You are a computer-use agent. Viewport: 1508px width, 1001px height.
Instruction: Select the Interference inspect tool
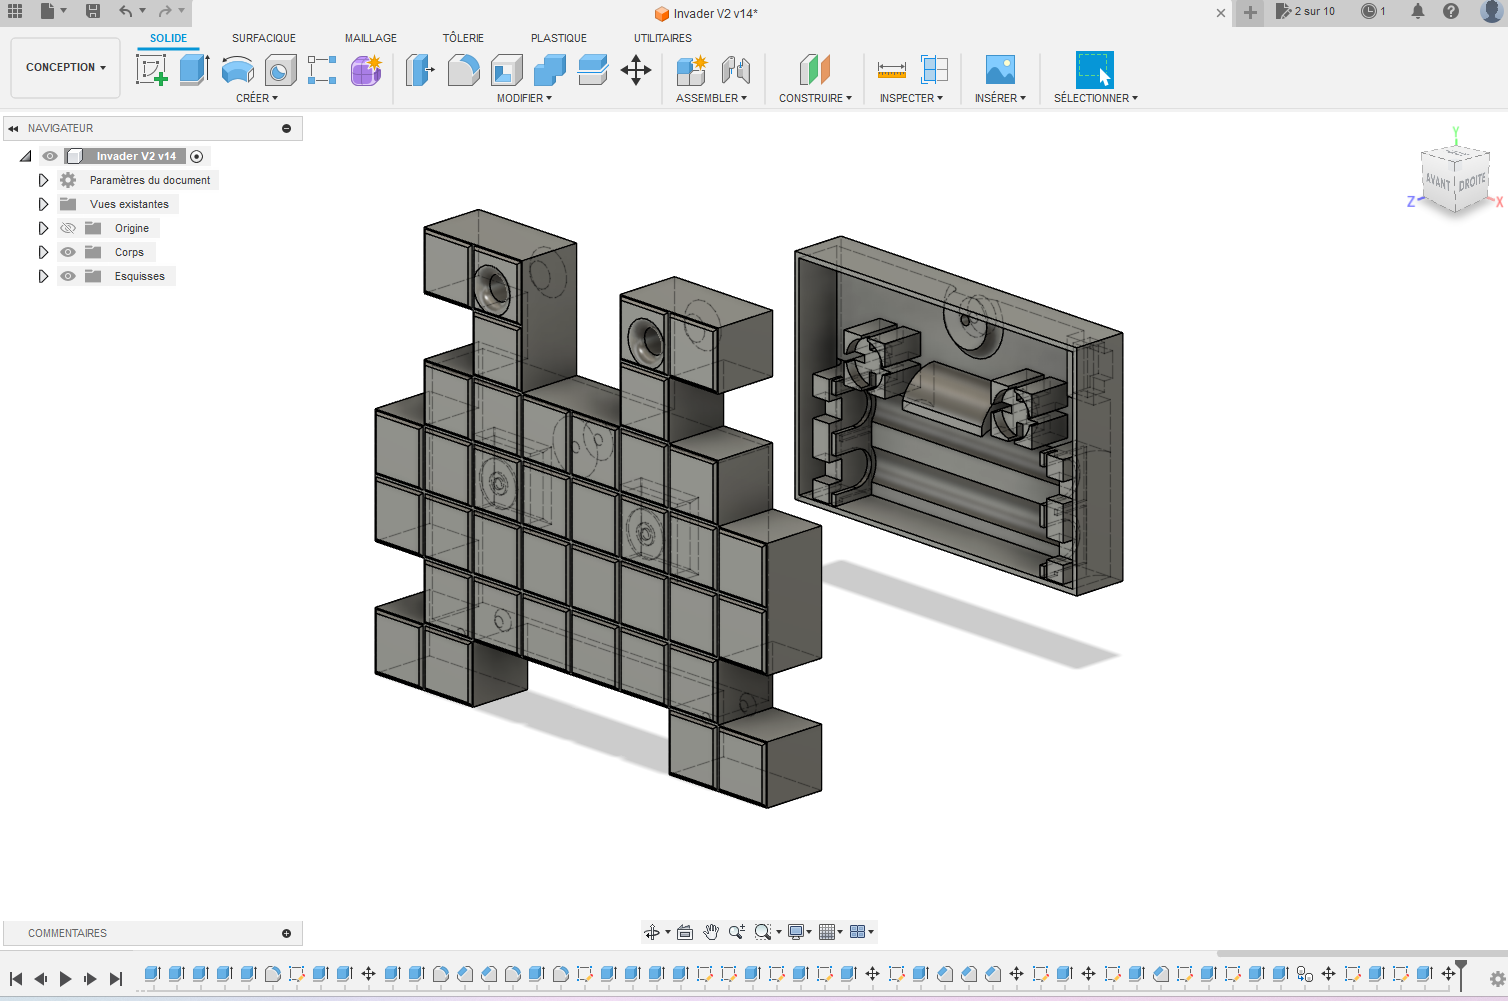click(x=934, y=70)
